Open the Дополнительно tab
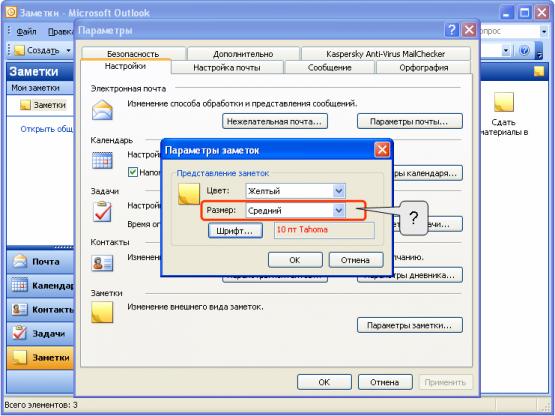Image resolution: width=555 pixels, height=416 pixels. [x=243, y=54]
